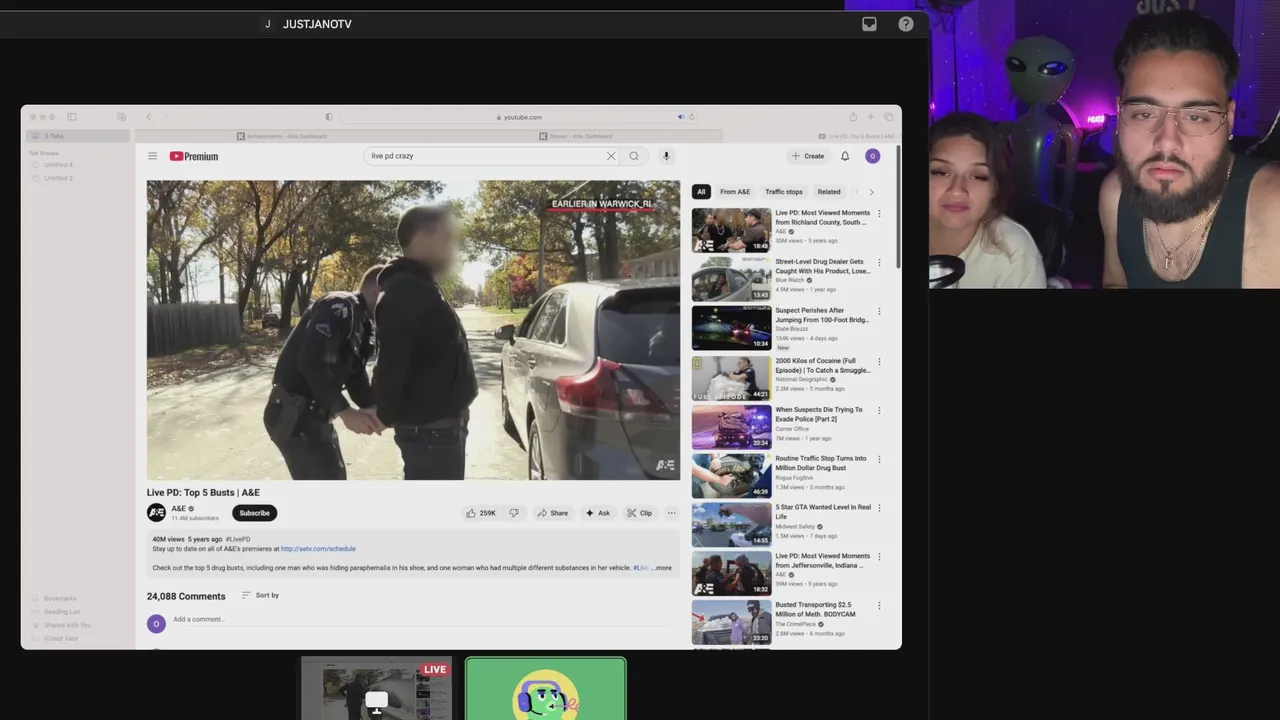Subscribe to the A&E channel
This screenshot has width=1280, height=720.
click(254, 513)
